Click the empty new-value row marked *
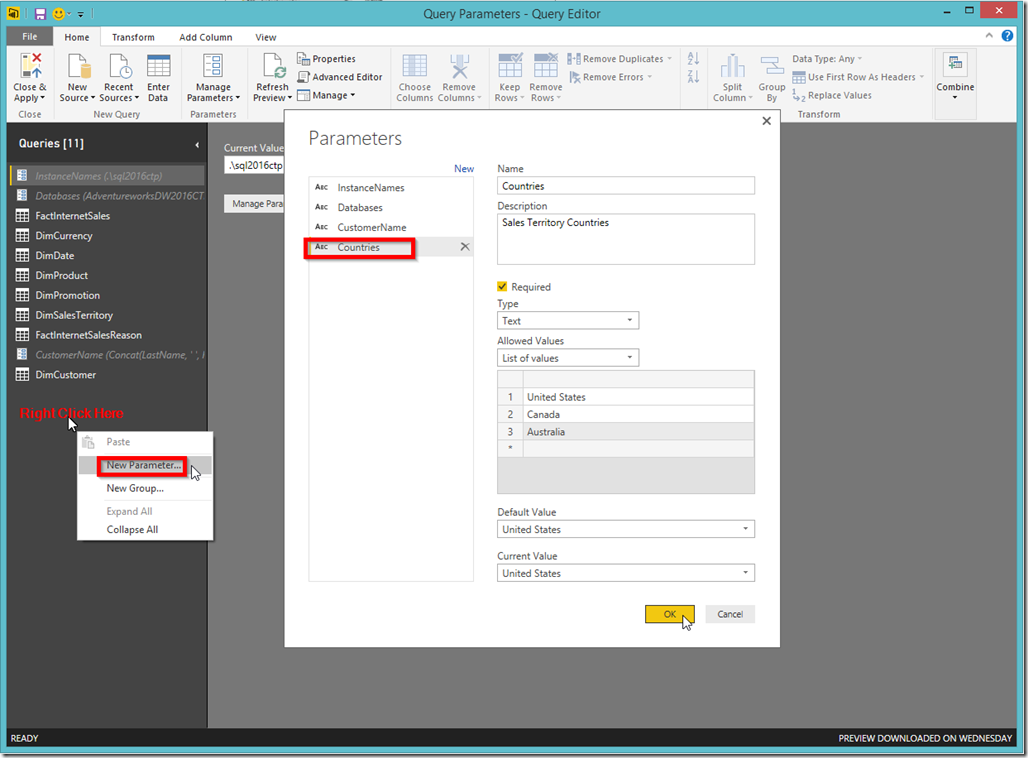This screenshot has width=1028, height=758. [x=625, y=449]
